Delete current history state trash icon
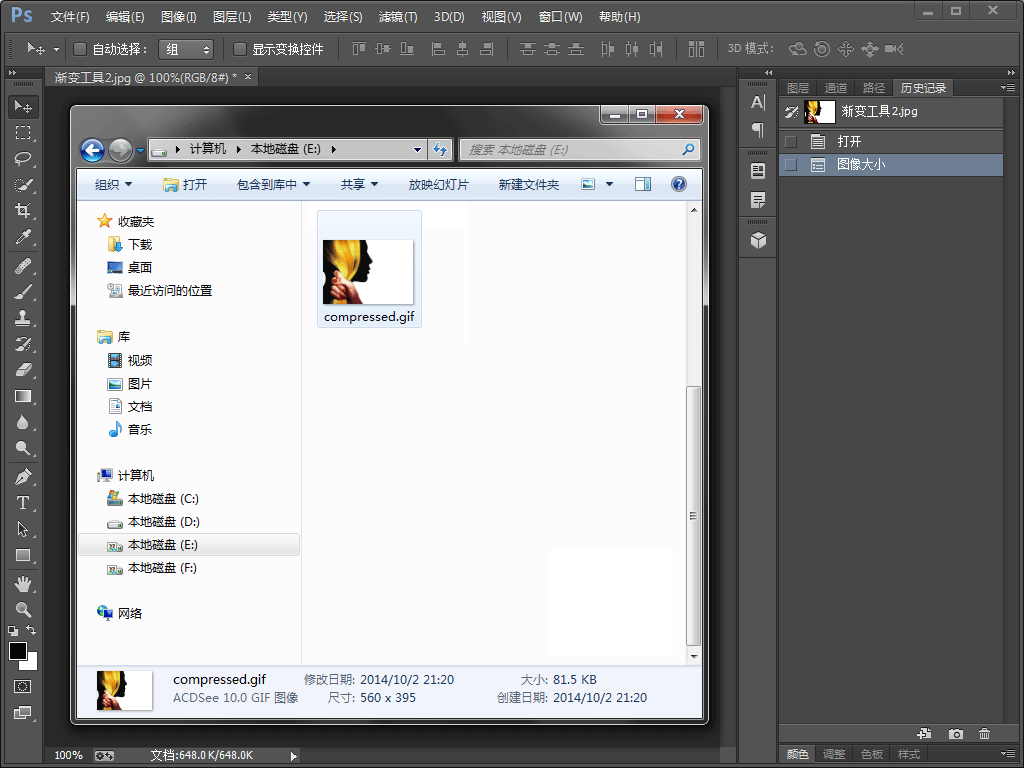The height and width of the screenshot is (768, 1024). pyautogui.click(x=984, y=733)
